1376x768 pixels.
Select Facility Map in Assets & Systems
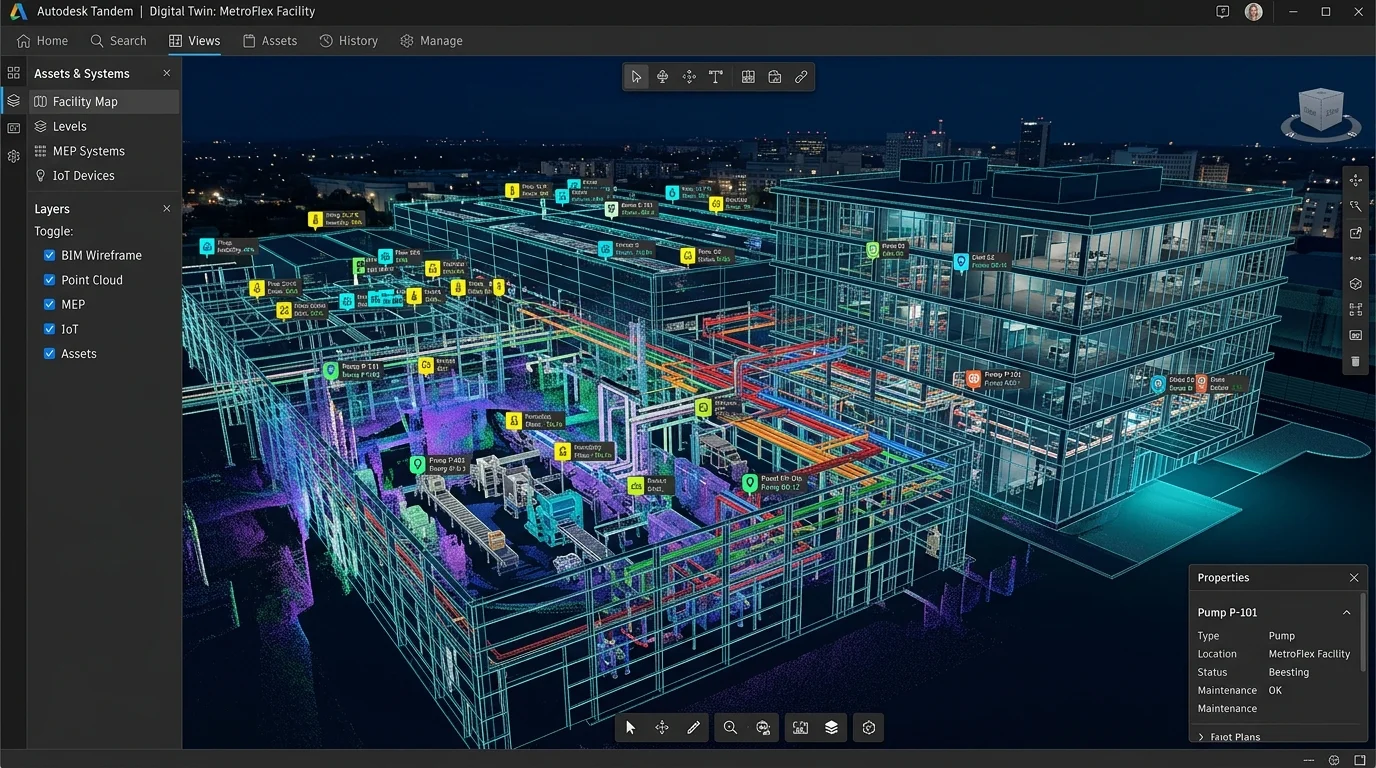[104, 101]
